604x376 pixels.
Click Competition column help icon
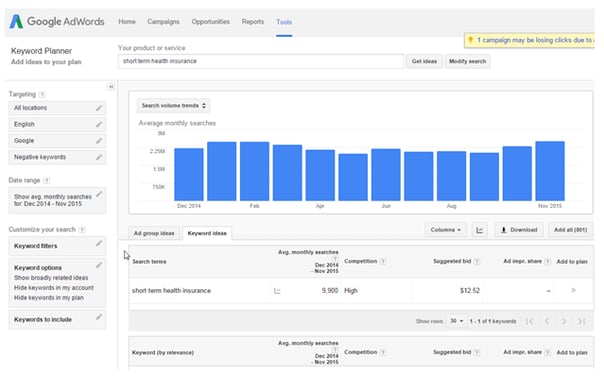tap(383, 262)
